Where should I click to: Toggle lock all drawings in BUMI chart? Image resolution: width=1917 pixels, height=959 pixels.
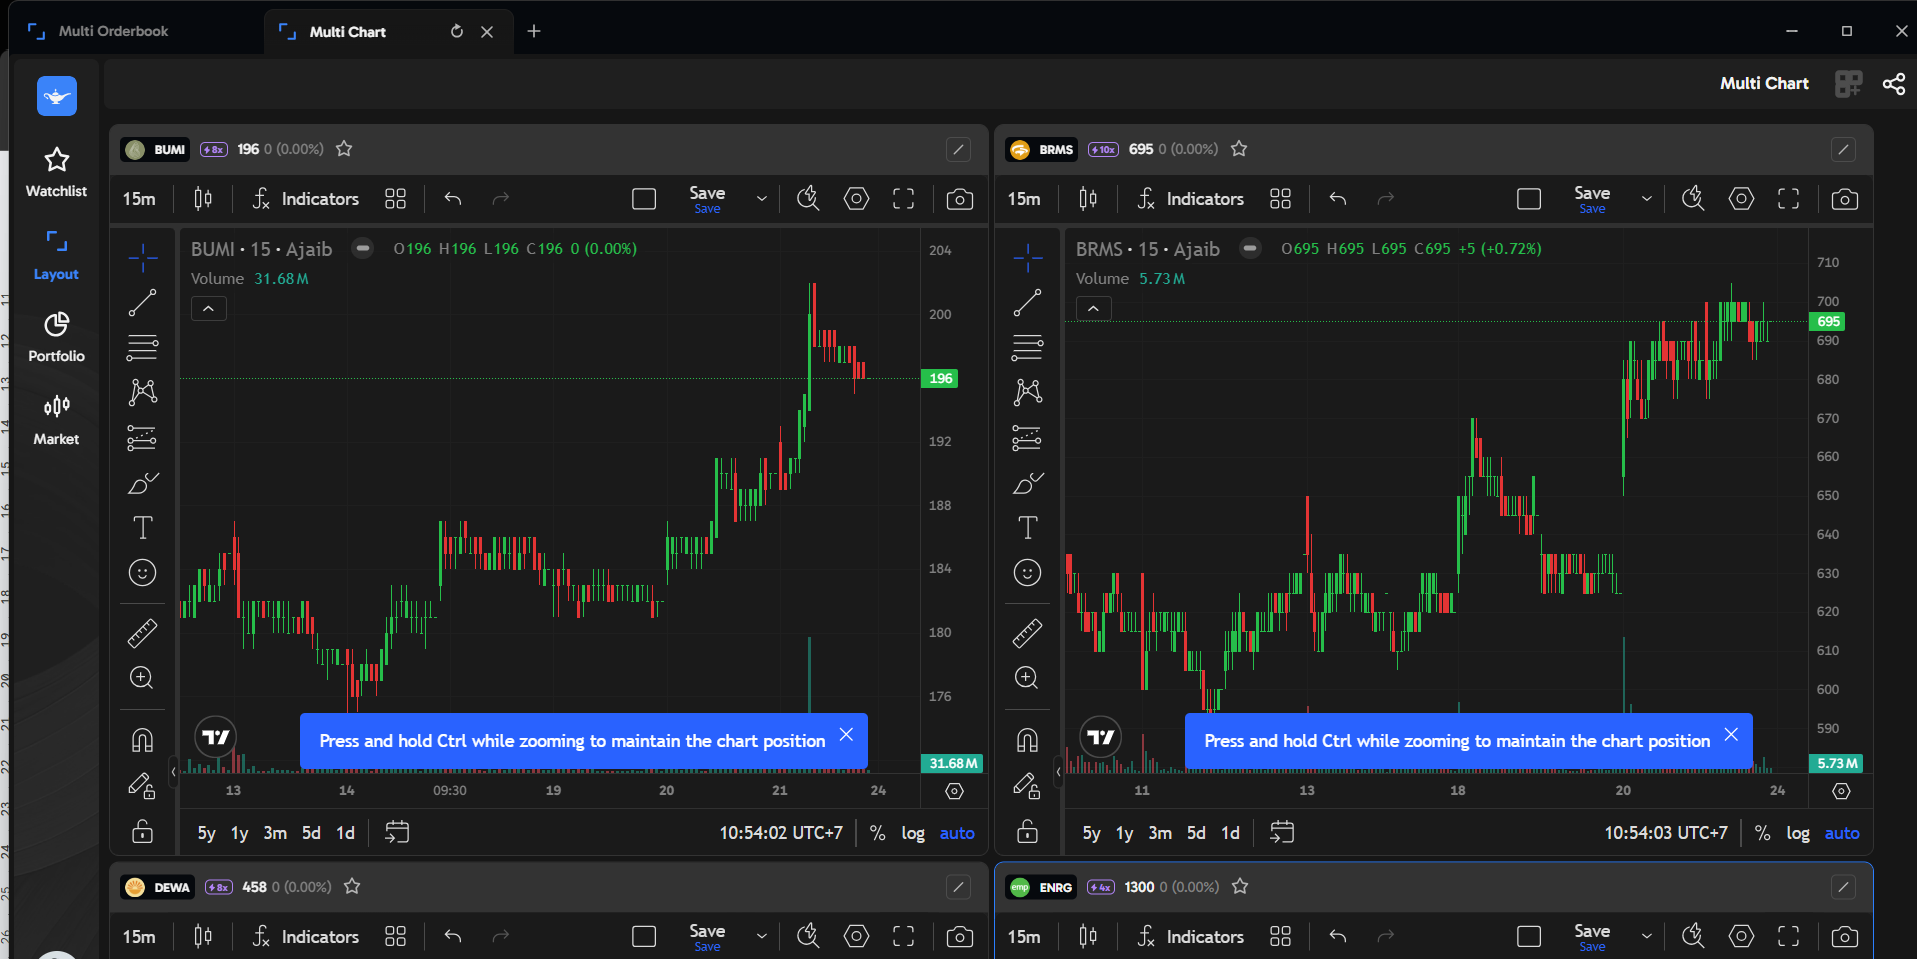click(142, 831)
